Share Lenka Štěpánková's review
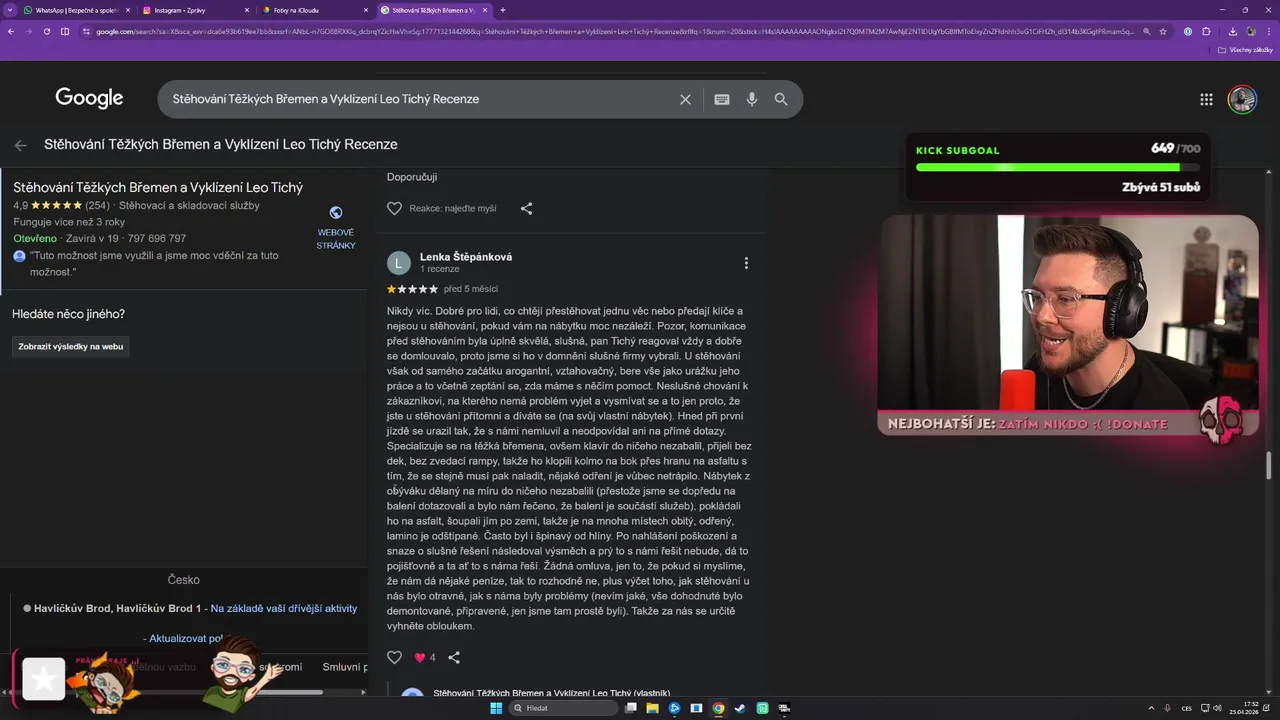The image size is (1280, 720). point(454,657)
